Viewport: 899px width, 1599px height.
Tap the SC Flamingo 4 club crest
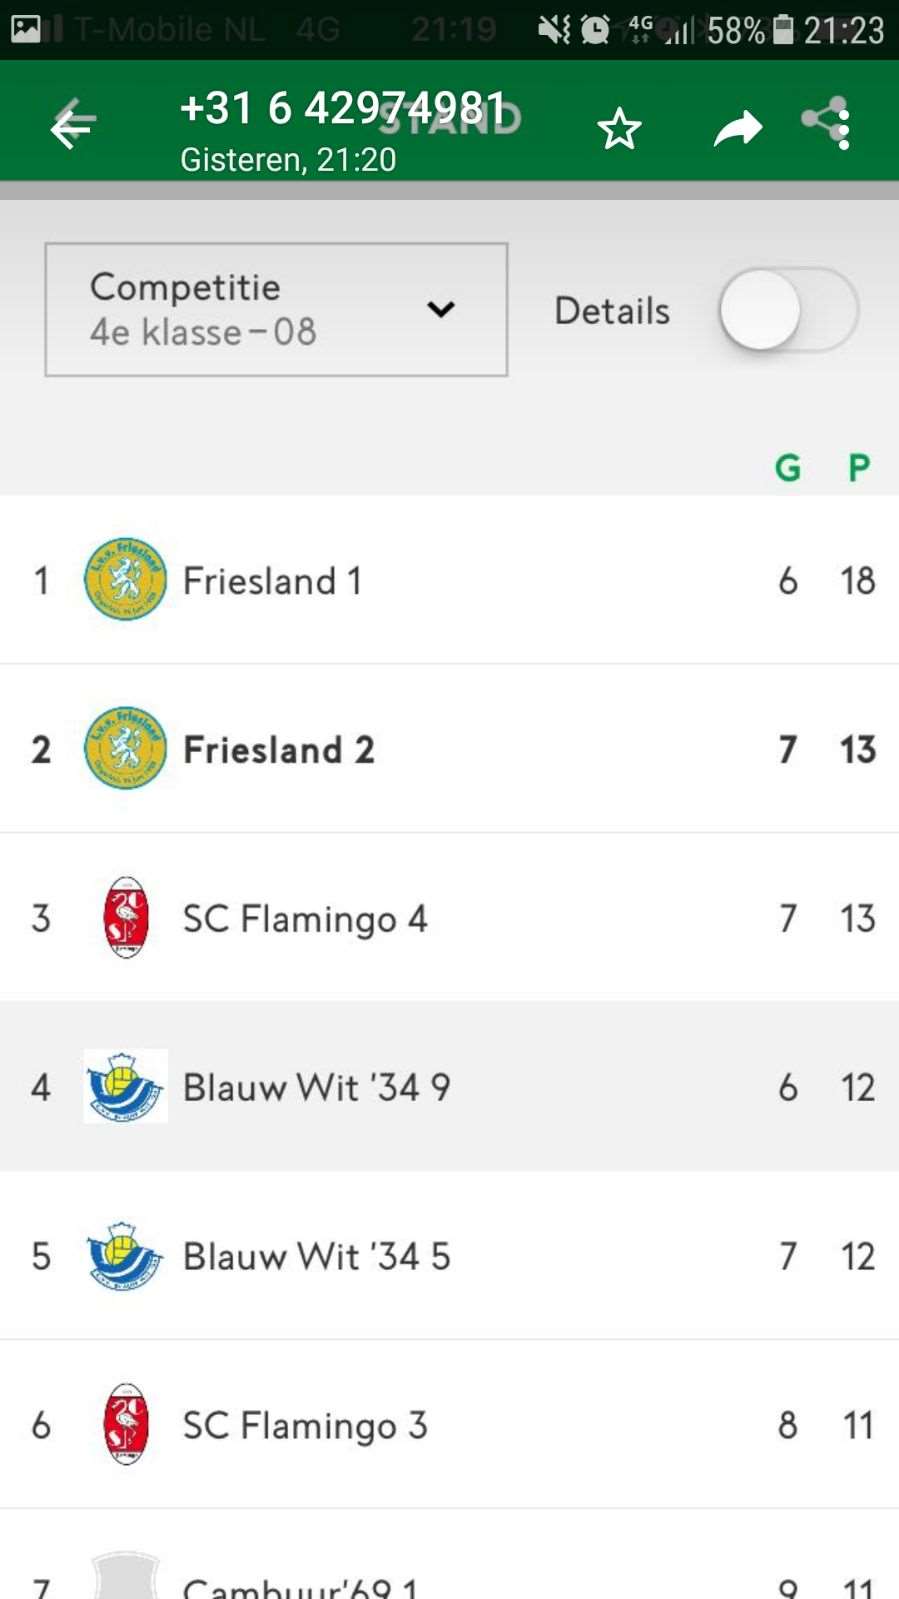[126, 917]
